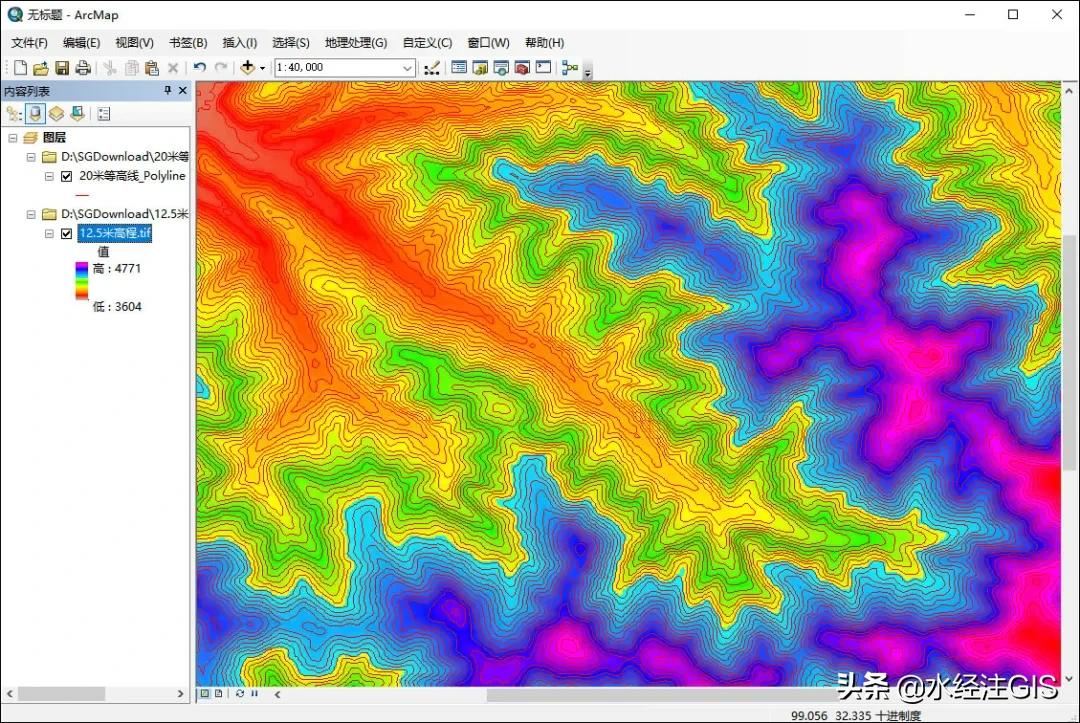Open the Catalog window
This screenshot has height=723, width=1080.
click(x=480, y=67)
